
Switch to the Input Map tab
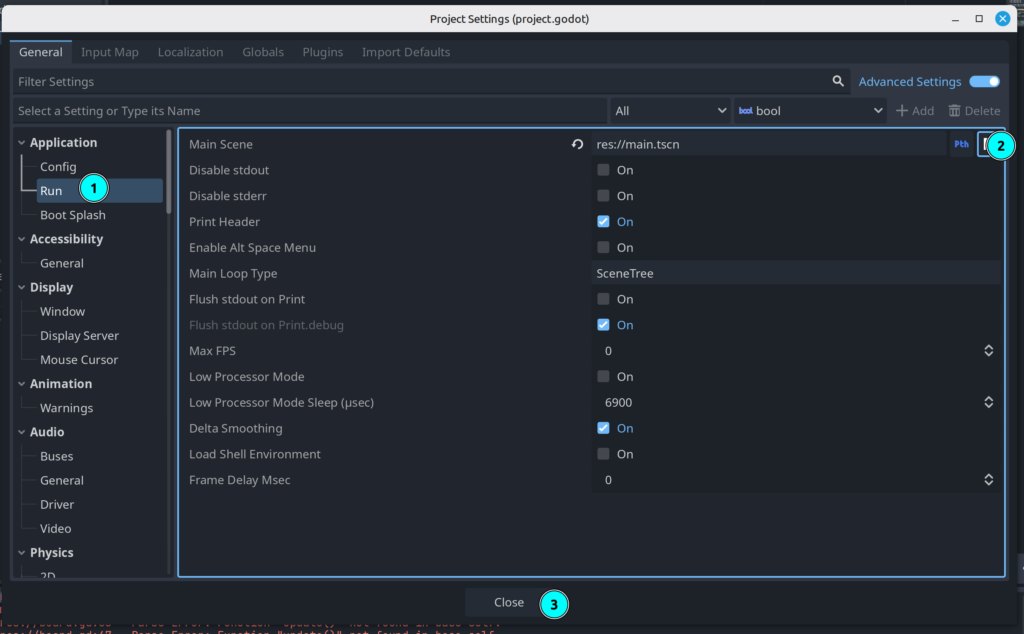[110, 52]
